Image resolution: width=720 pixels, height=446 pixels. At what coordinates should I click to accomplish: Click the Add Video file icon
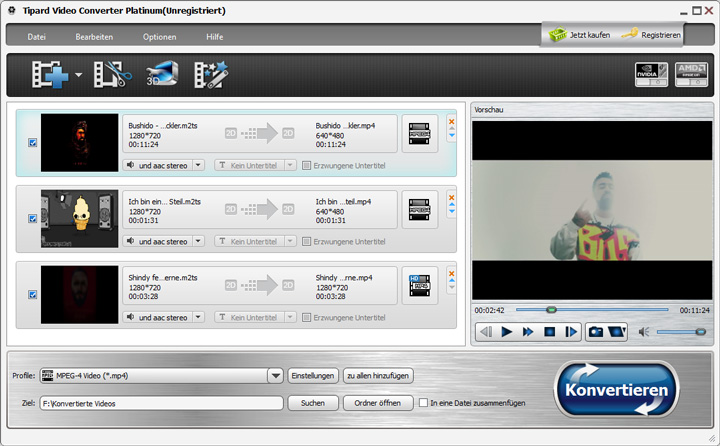50,74
